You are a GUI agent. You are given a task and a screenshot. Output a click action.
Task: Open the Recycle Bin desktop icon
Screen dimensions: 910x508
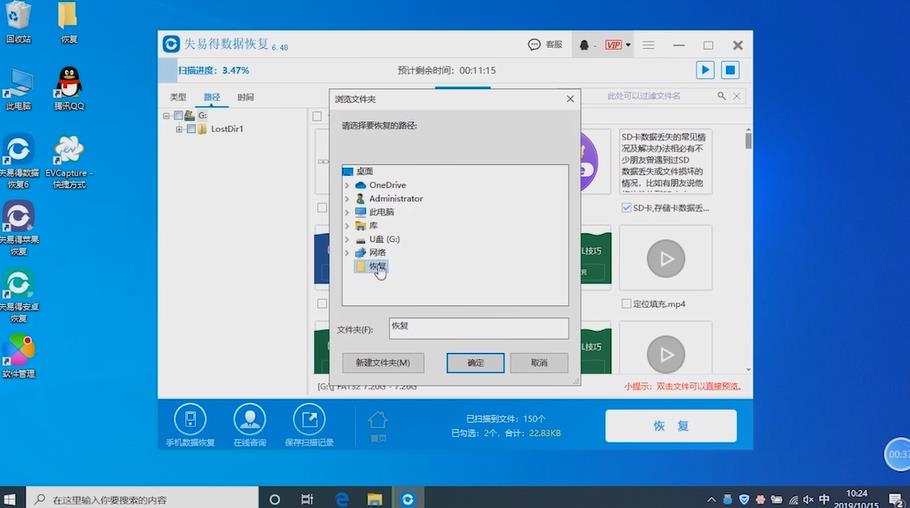(18, 22)
